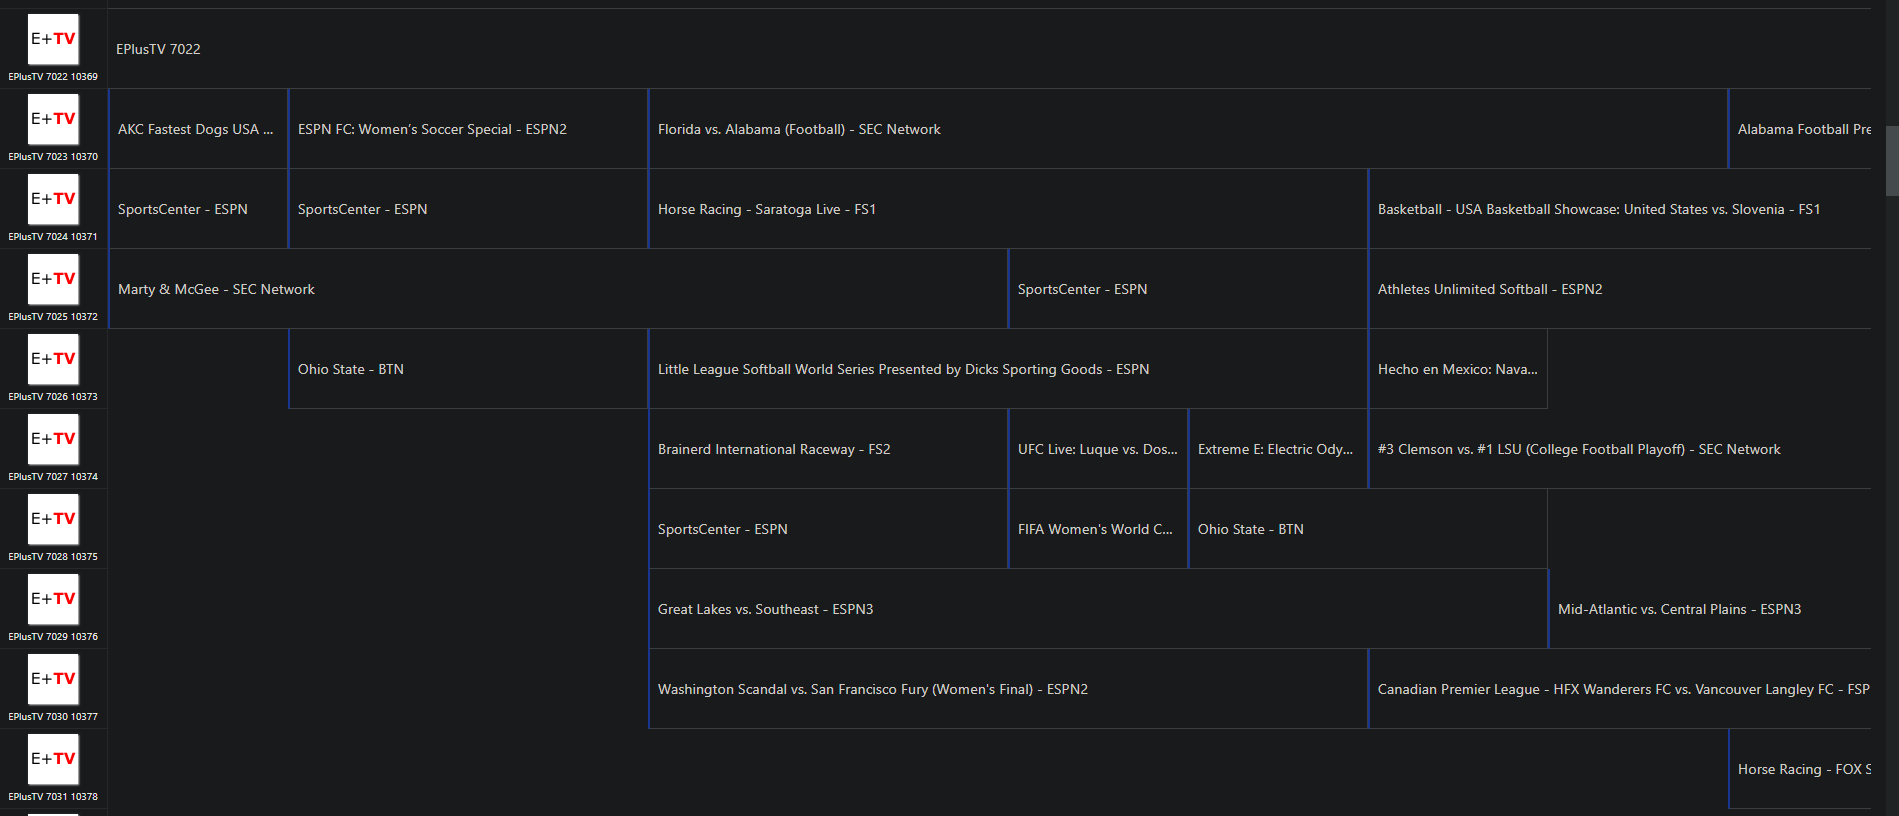This screenshot has width=1899, height=816.
Task: Click the EPlusTV 7029 channel logo
Action: (x=53, y=600)
